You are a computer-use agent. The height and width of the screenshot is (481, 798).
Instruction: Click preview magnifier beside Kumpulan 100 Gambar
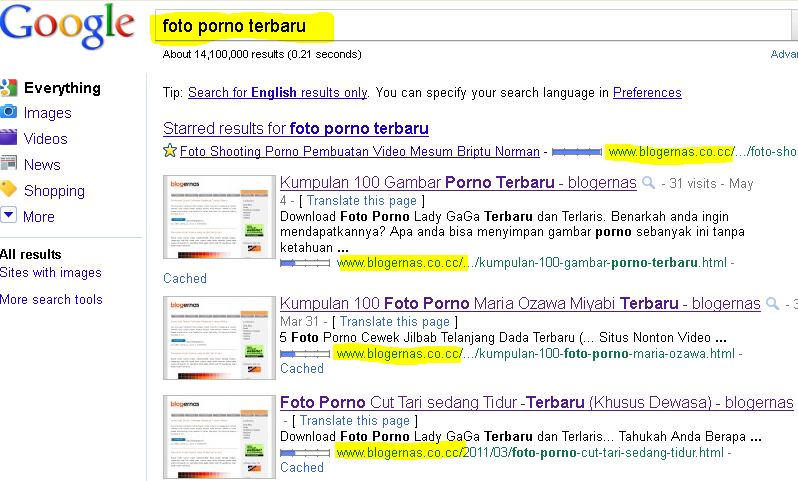tap(648, 183)
